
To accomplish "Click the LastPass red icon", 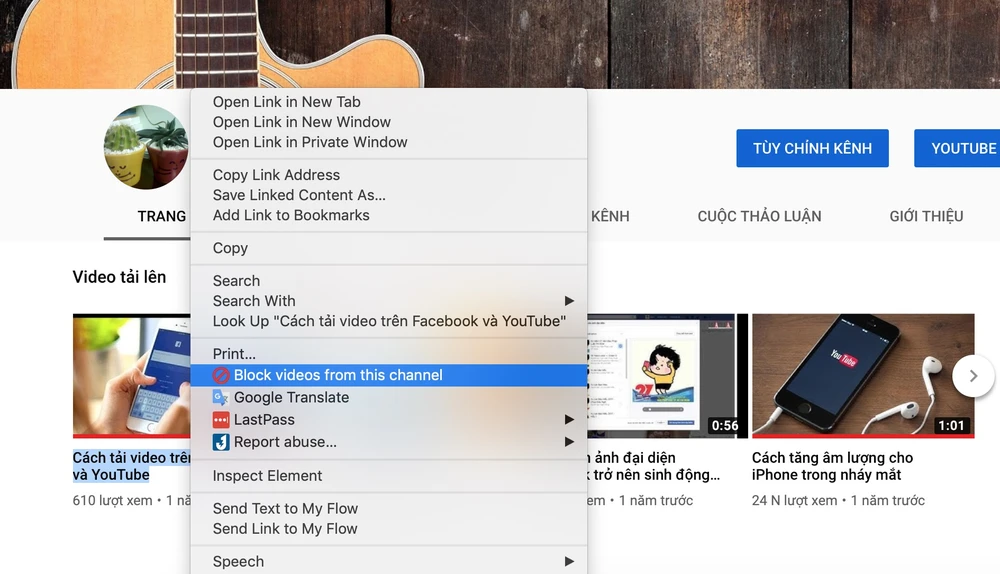I will tap(221, 420).
